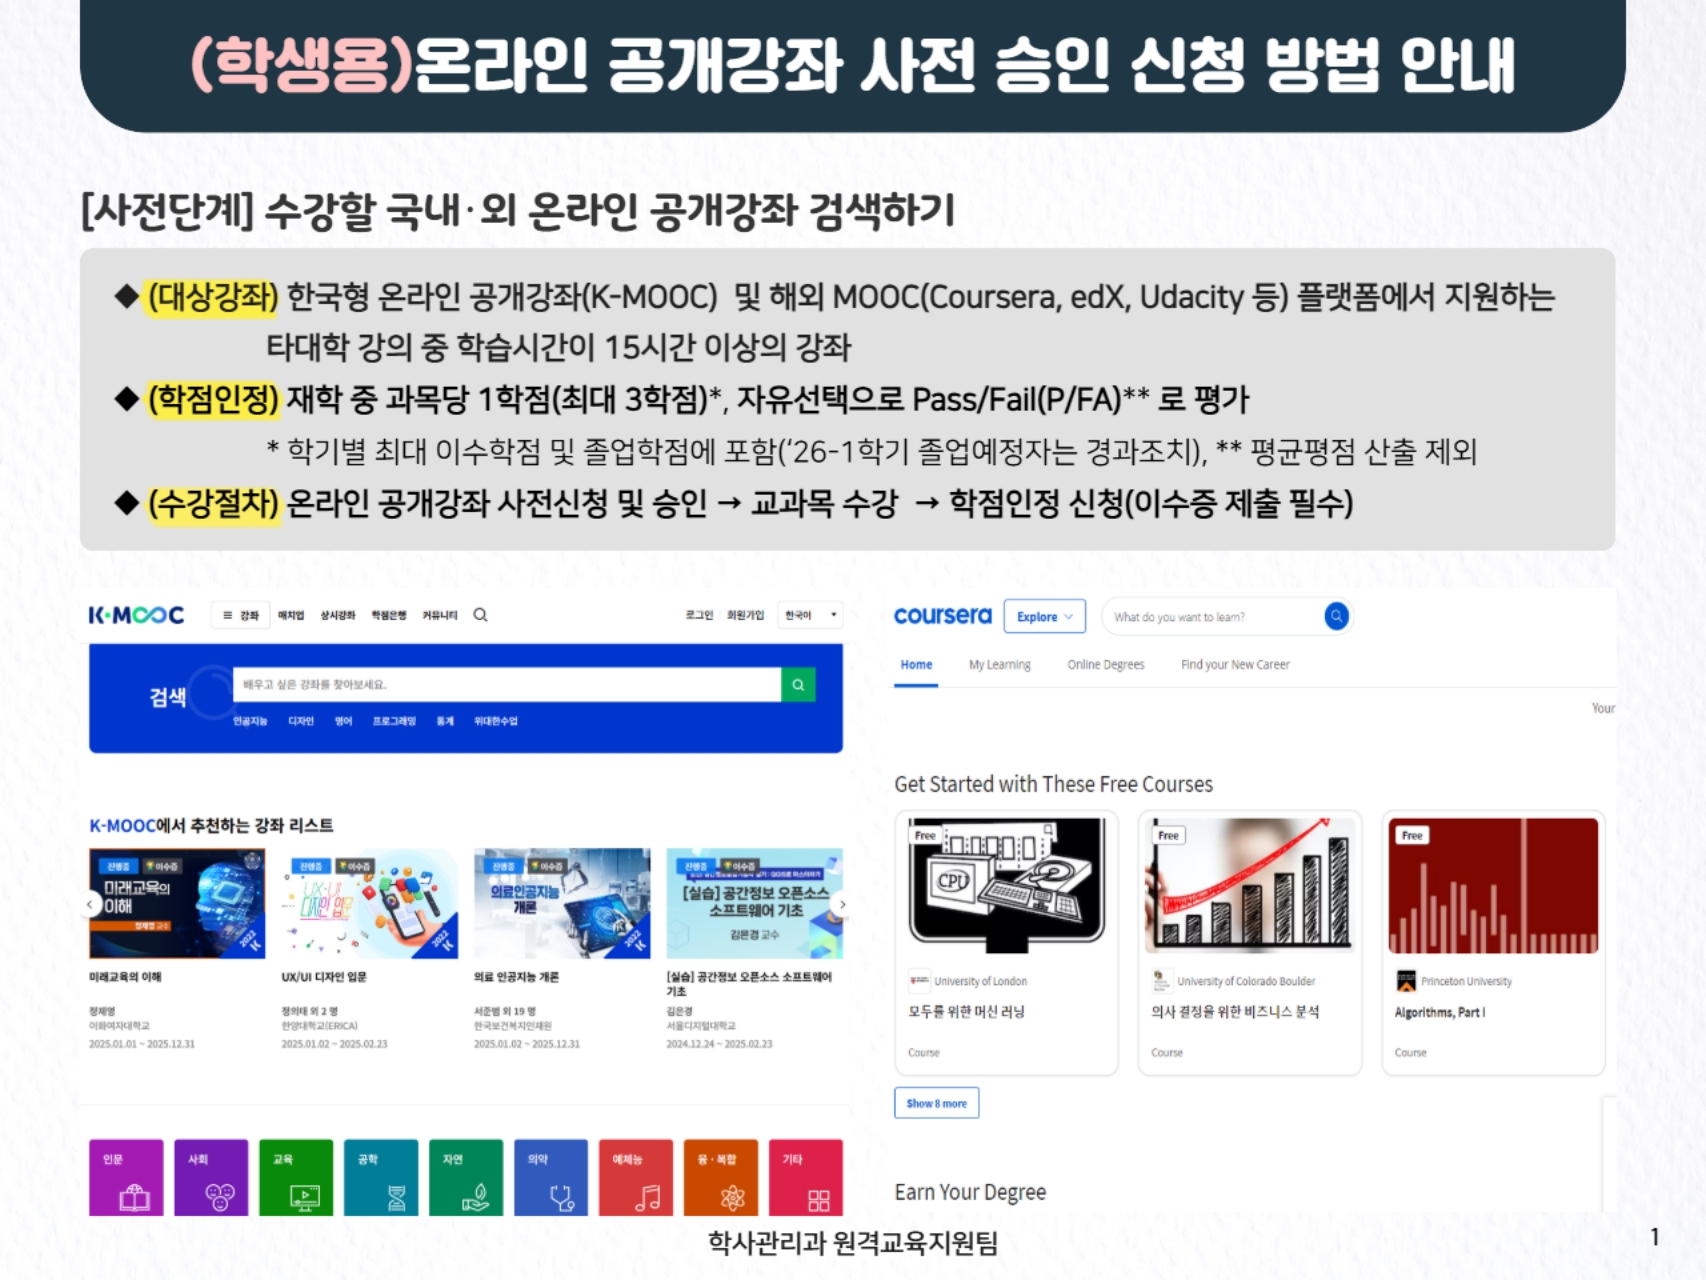1706x1280 pixels.
Task: Open the Online Degrees tab
Action: click(x=1105, y=665)
